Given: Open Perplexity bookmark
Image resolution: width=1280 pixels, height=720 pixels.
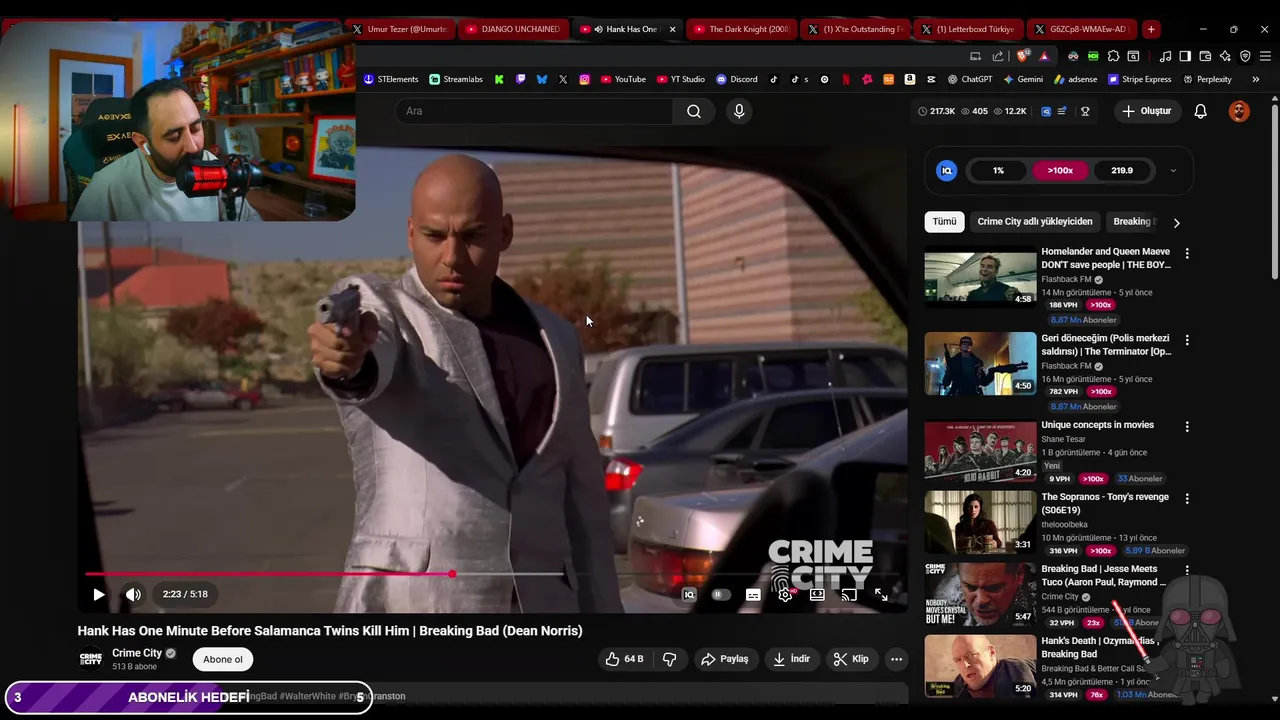Looking at the screenshot, I should coord(1207,79).
